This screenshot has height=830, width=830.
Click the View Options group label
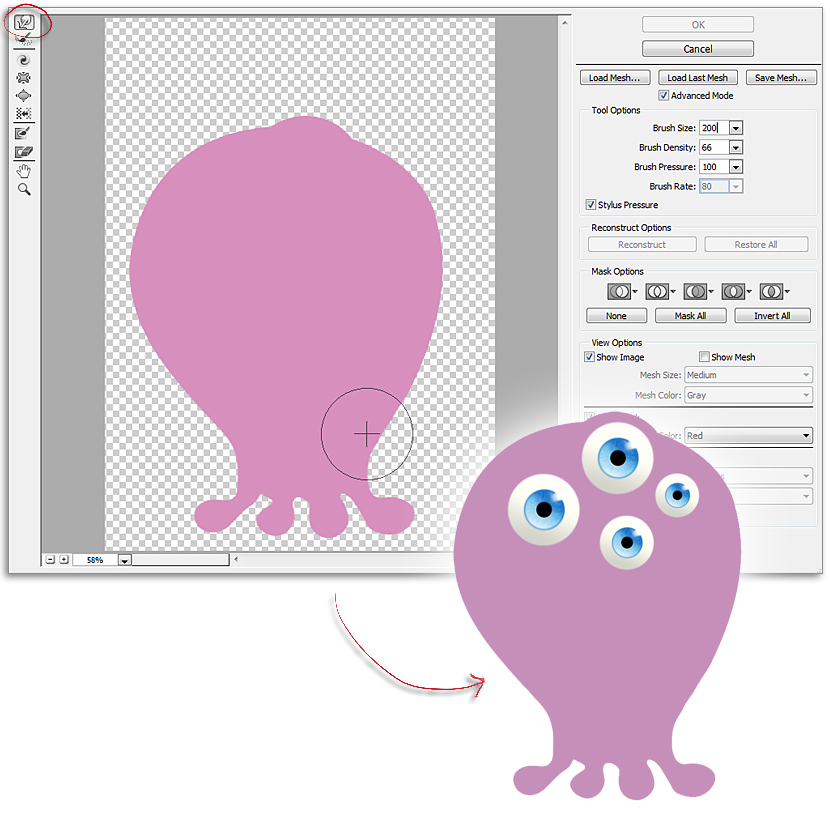point(617,342)
